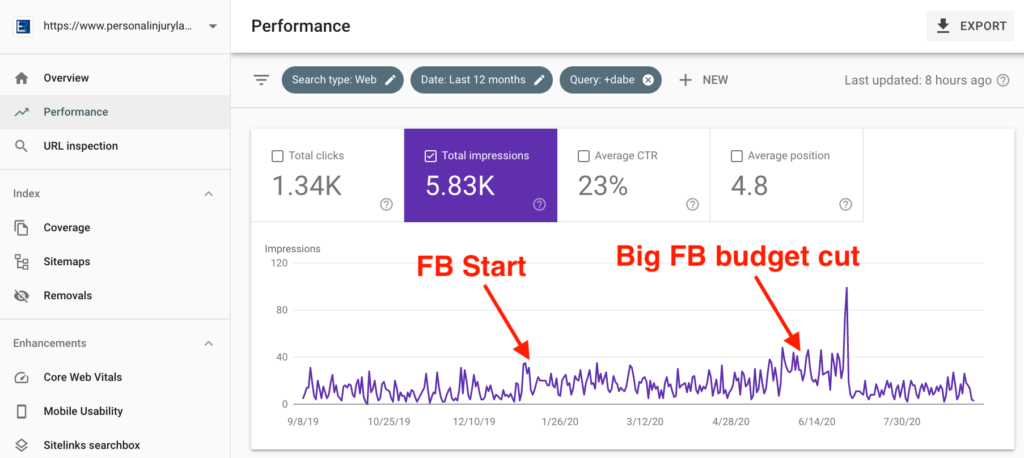1024x458 pixels.
Task: Click the EXPORT button
Action: pyautogui.click(x=971, y=26)
